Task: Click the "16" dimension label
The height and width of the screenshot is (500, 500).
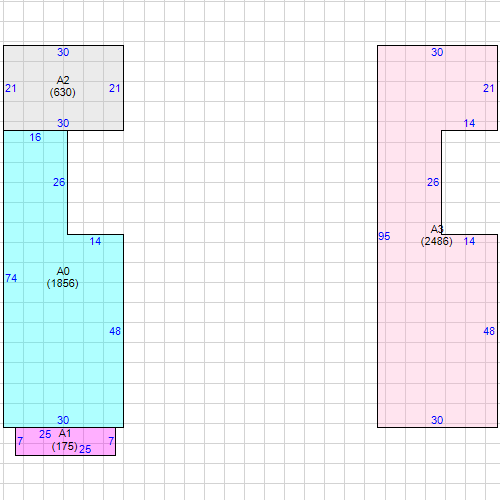Action: [35, 137]
